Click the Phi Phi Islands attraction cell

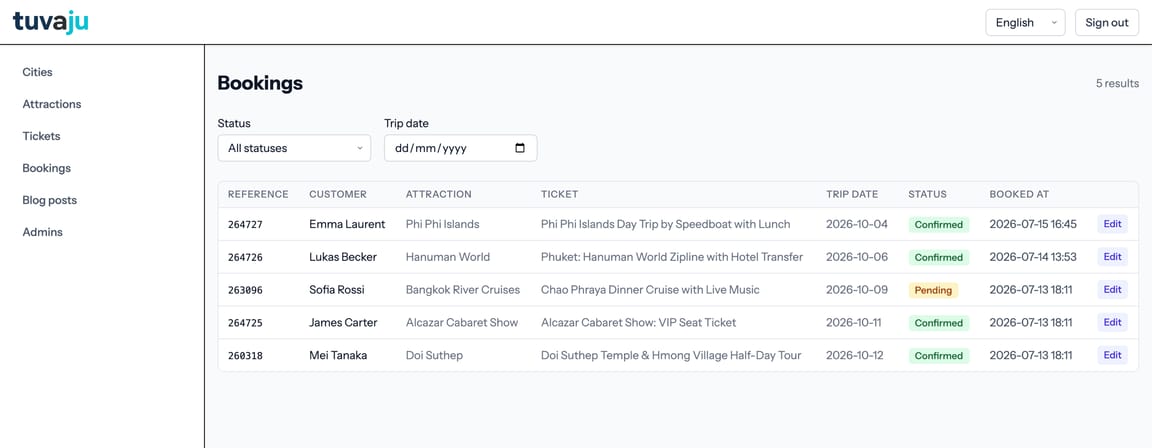pyautogui.click(x=442, y=224)
